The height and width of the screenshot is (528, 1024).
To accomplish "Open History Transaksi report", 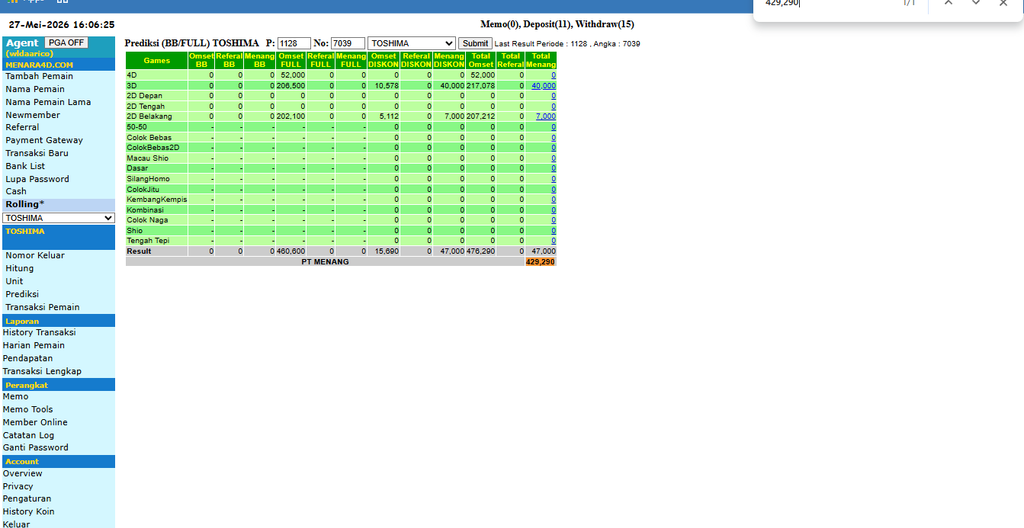I will click(39, 333).
